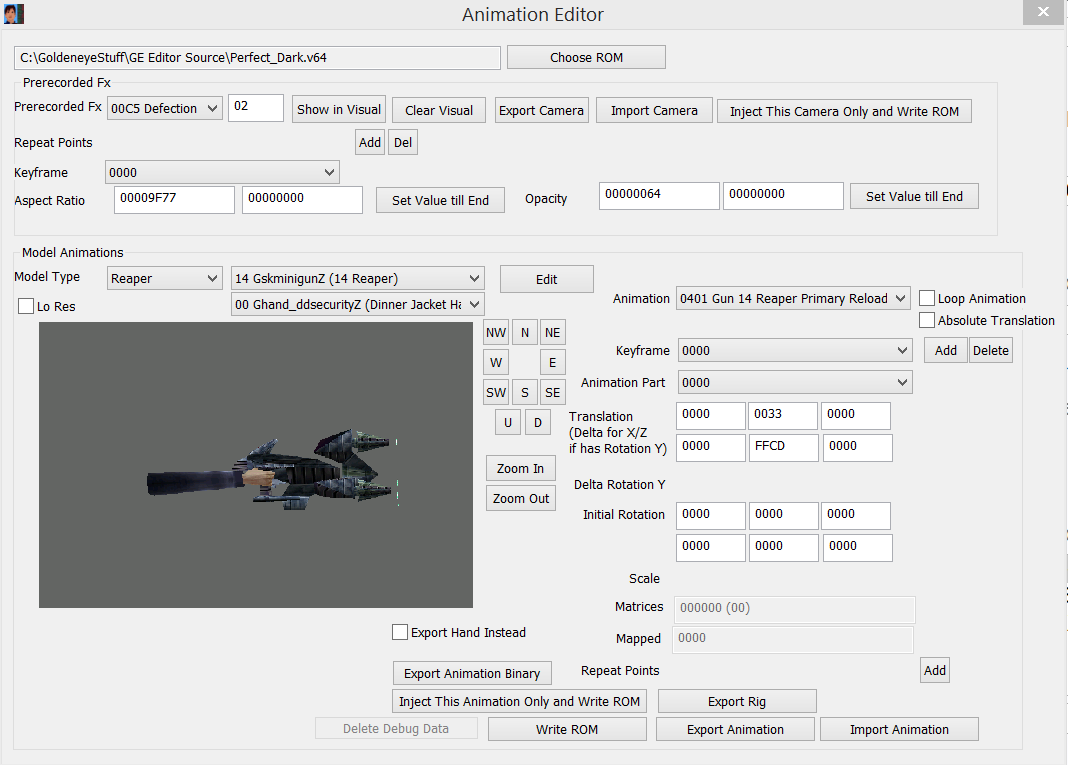Click Del next to Repeat Points
The height and width of the screenshot is (765, 1068).
(403, 142)
